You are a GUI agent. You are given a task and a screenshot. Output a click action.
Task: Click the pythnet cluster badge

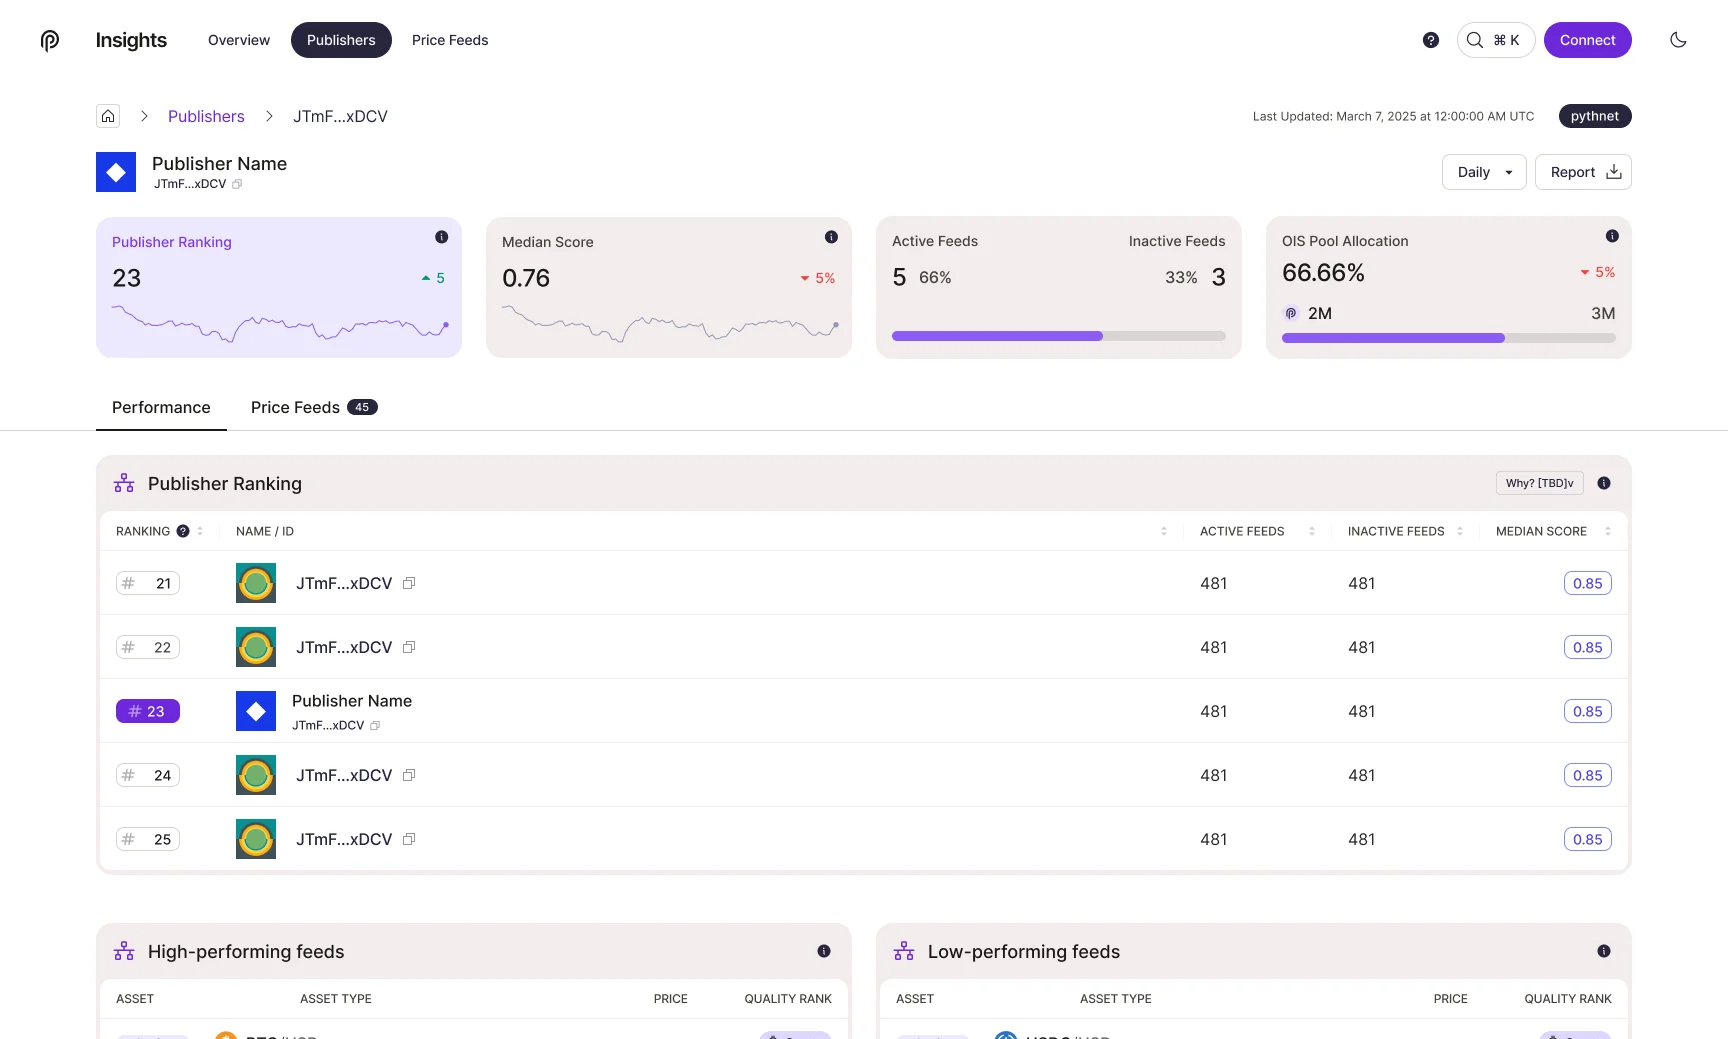[1595, 116]
